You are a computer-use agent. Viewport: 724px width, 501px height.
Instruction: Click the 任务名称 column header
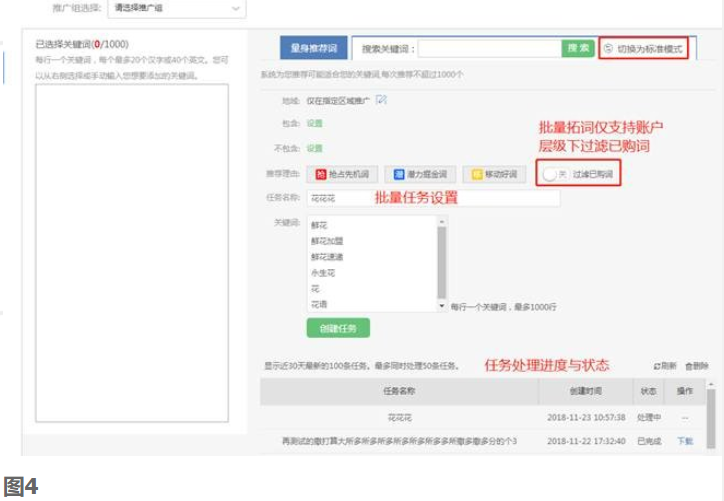pyautogui.click(x=399, y=391)
